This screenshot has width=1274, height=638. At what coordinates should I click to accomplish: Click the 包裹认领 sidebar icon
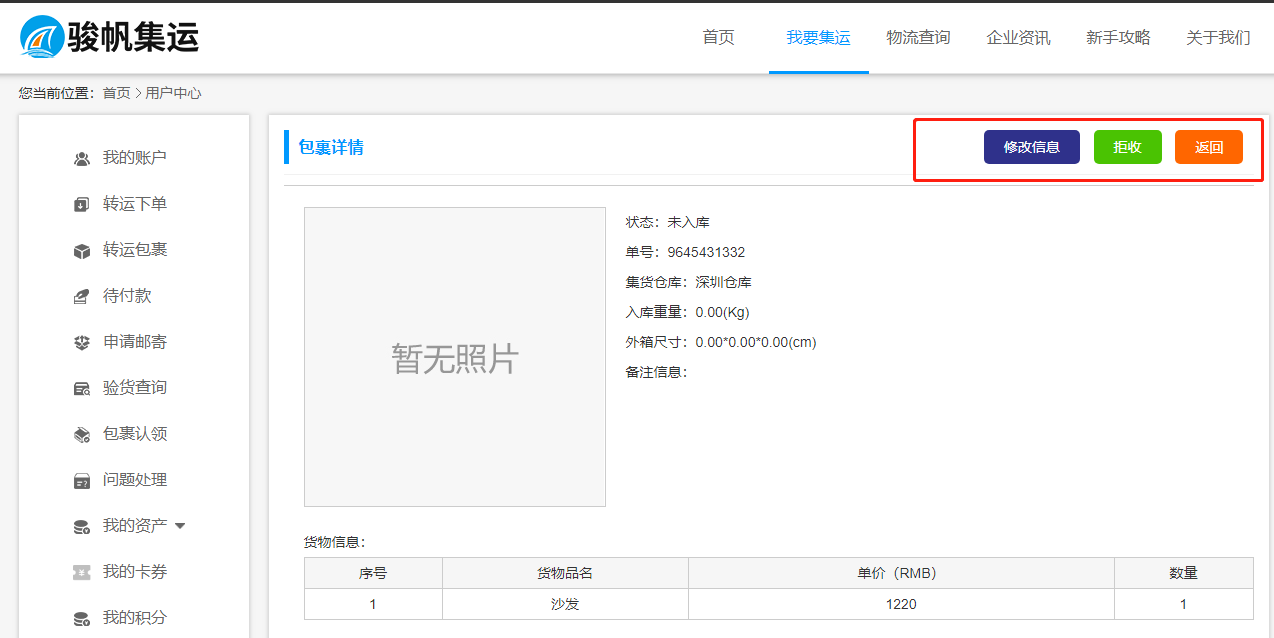point(82,435)
